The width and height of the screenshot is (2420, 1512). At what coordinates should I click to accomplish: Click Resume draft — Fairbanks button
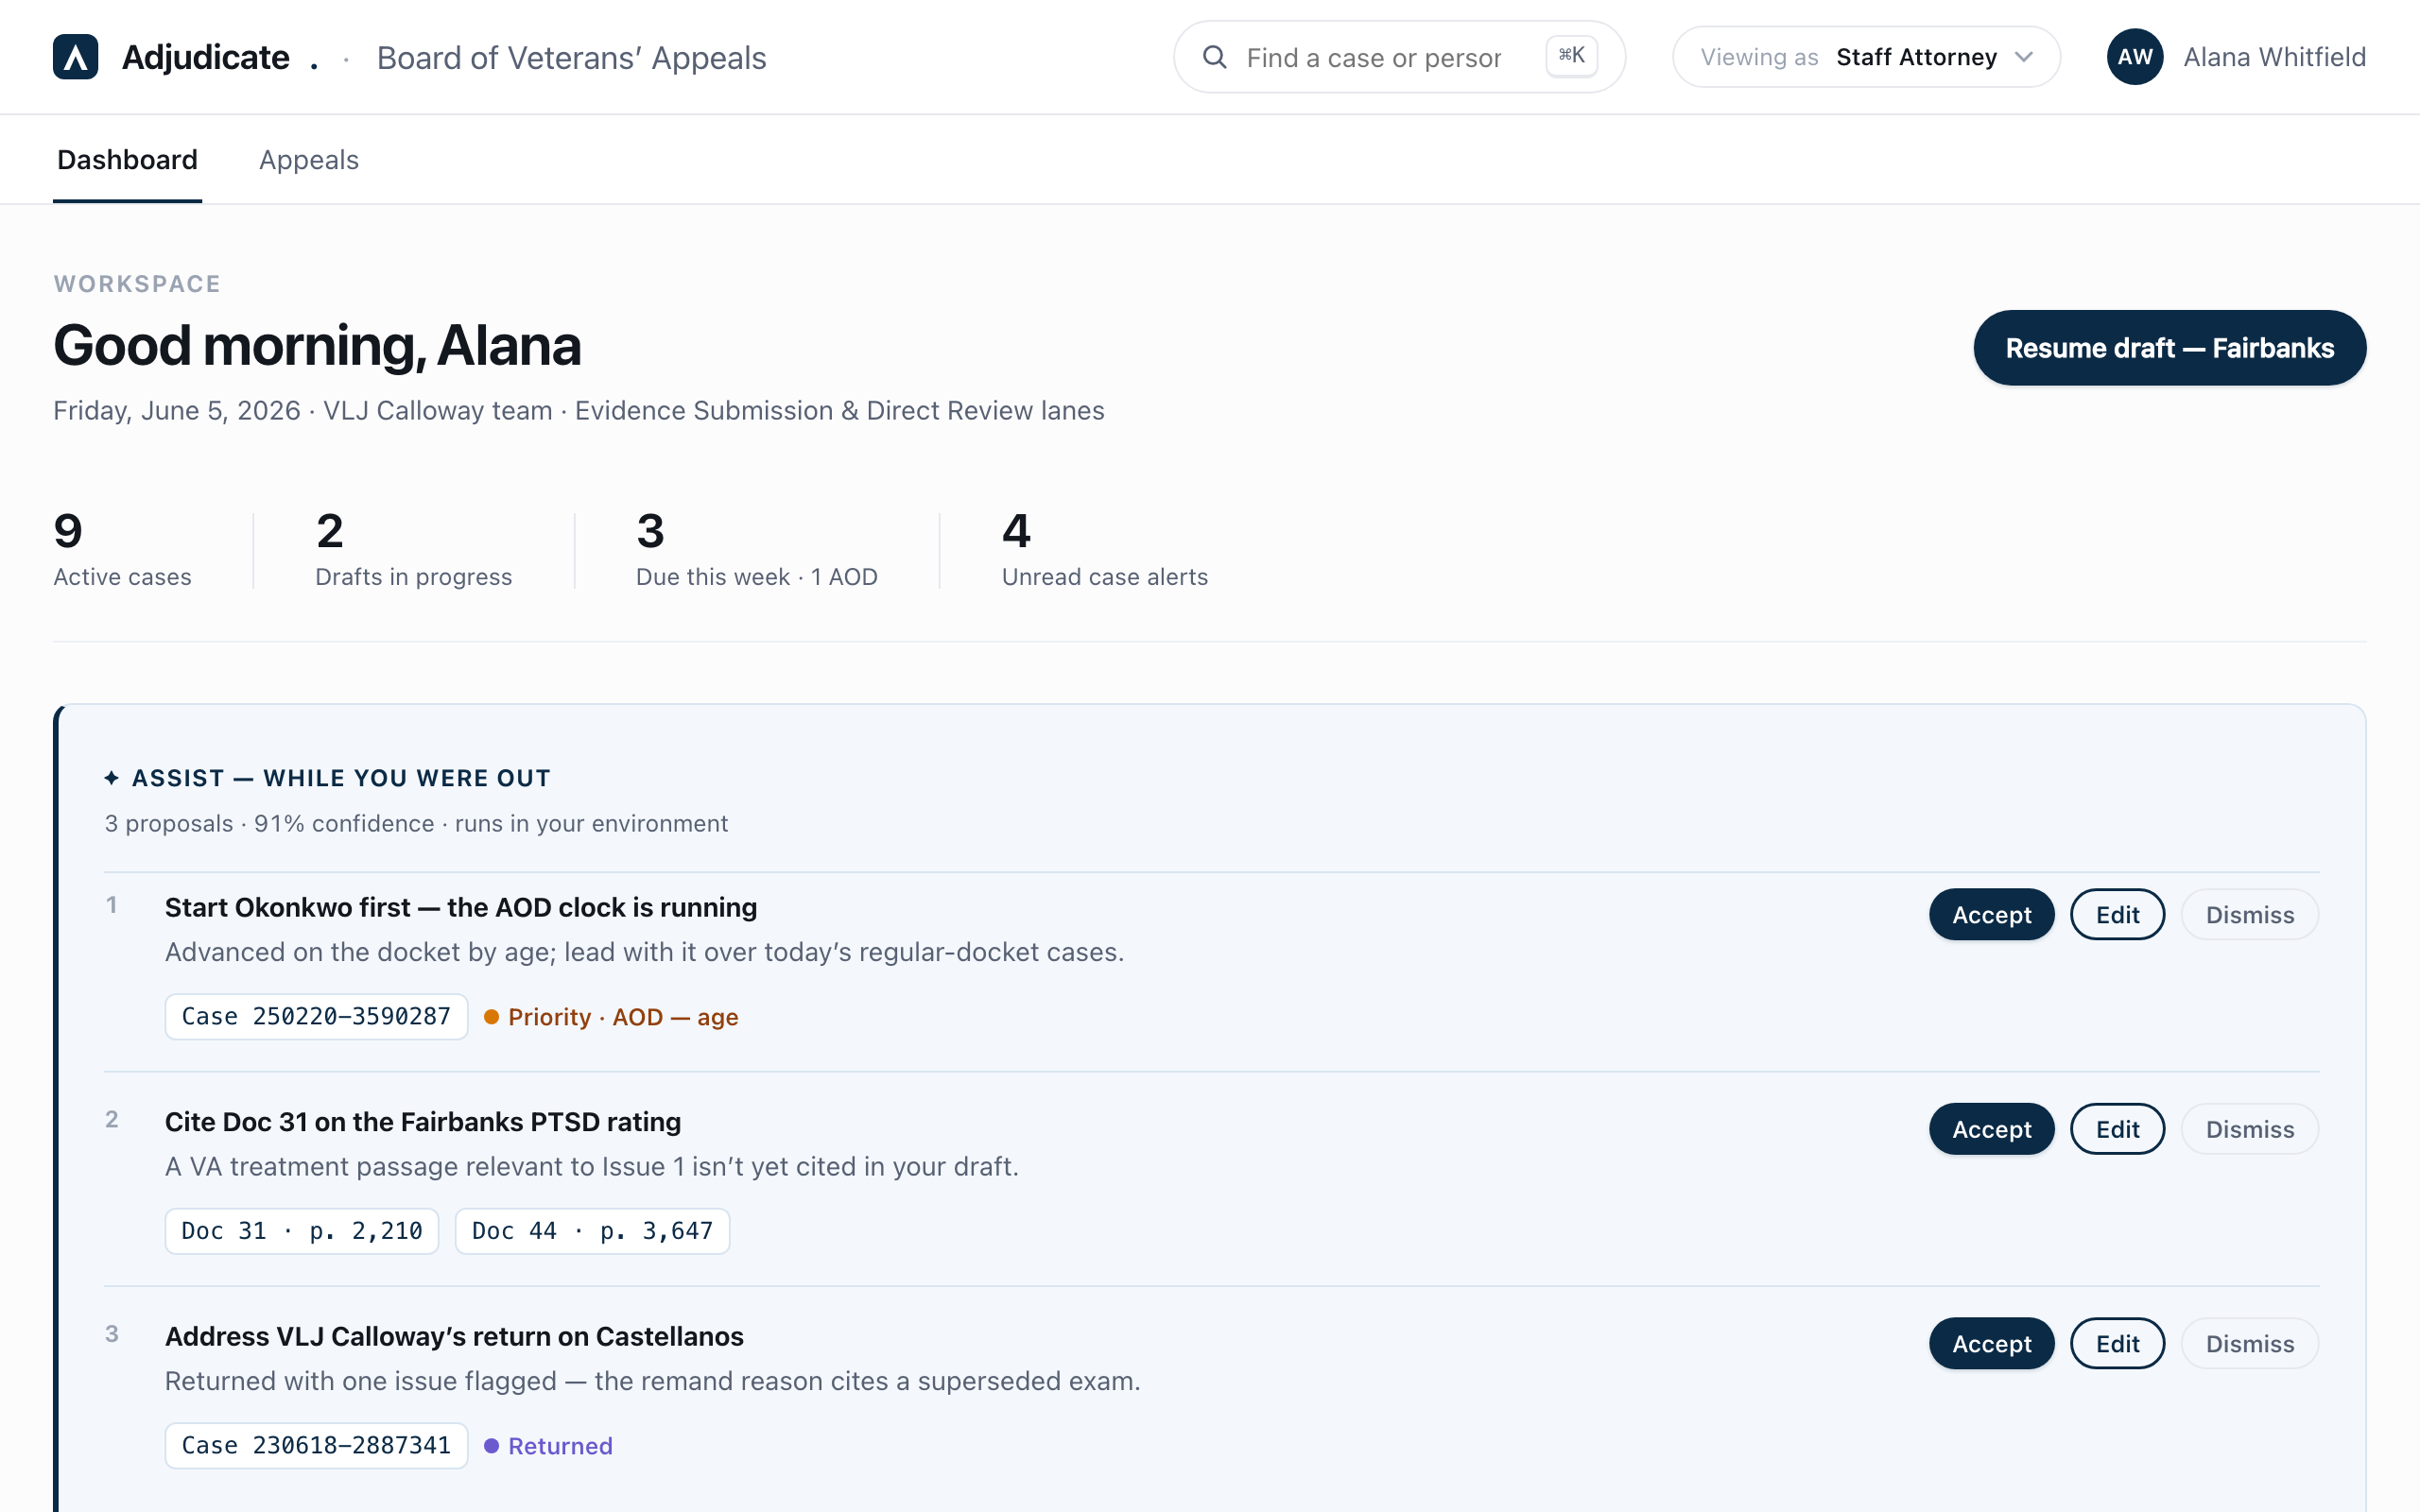(x=2169, y=348)
